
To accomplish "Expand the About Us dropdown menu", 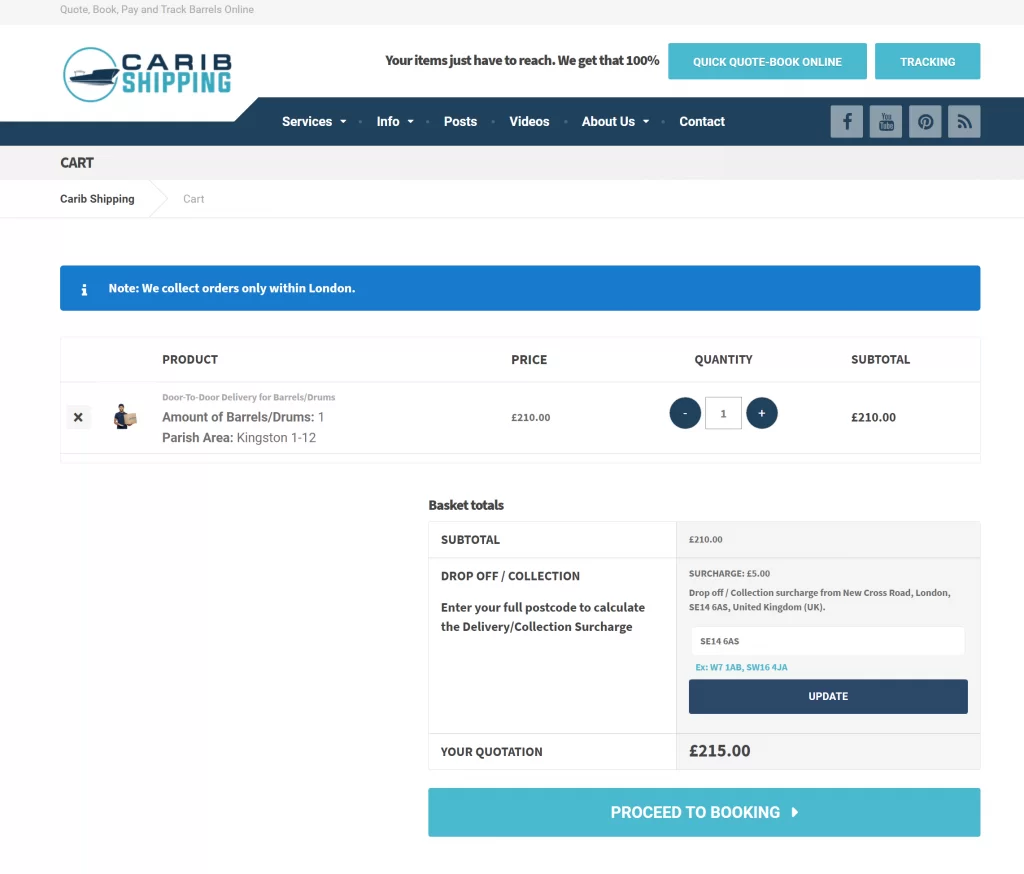I will [x=615, y=122].
